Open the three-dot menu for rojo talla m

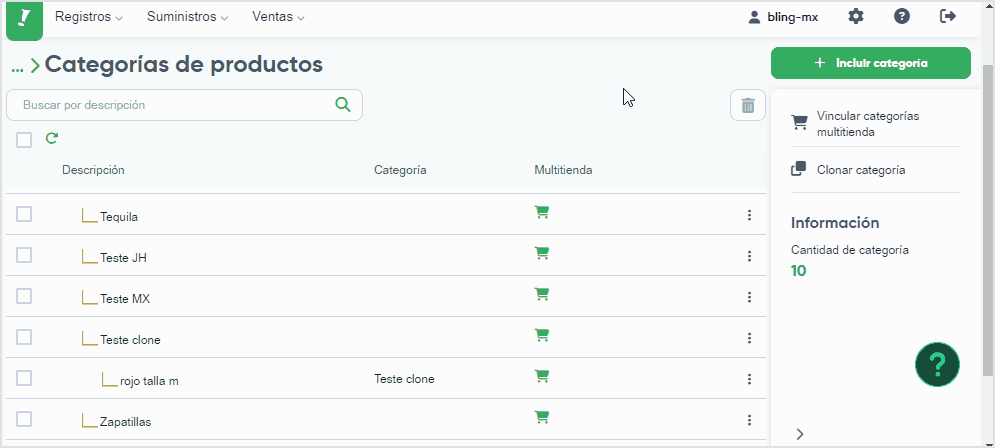(x=749, y=379)
